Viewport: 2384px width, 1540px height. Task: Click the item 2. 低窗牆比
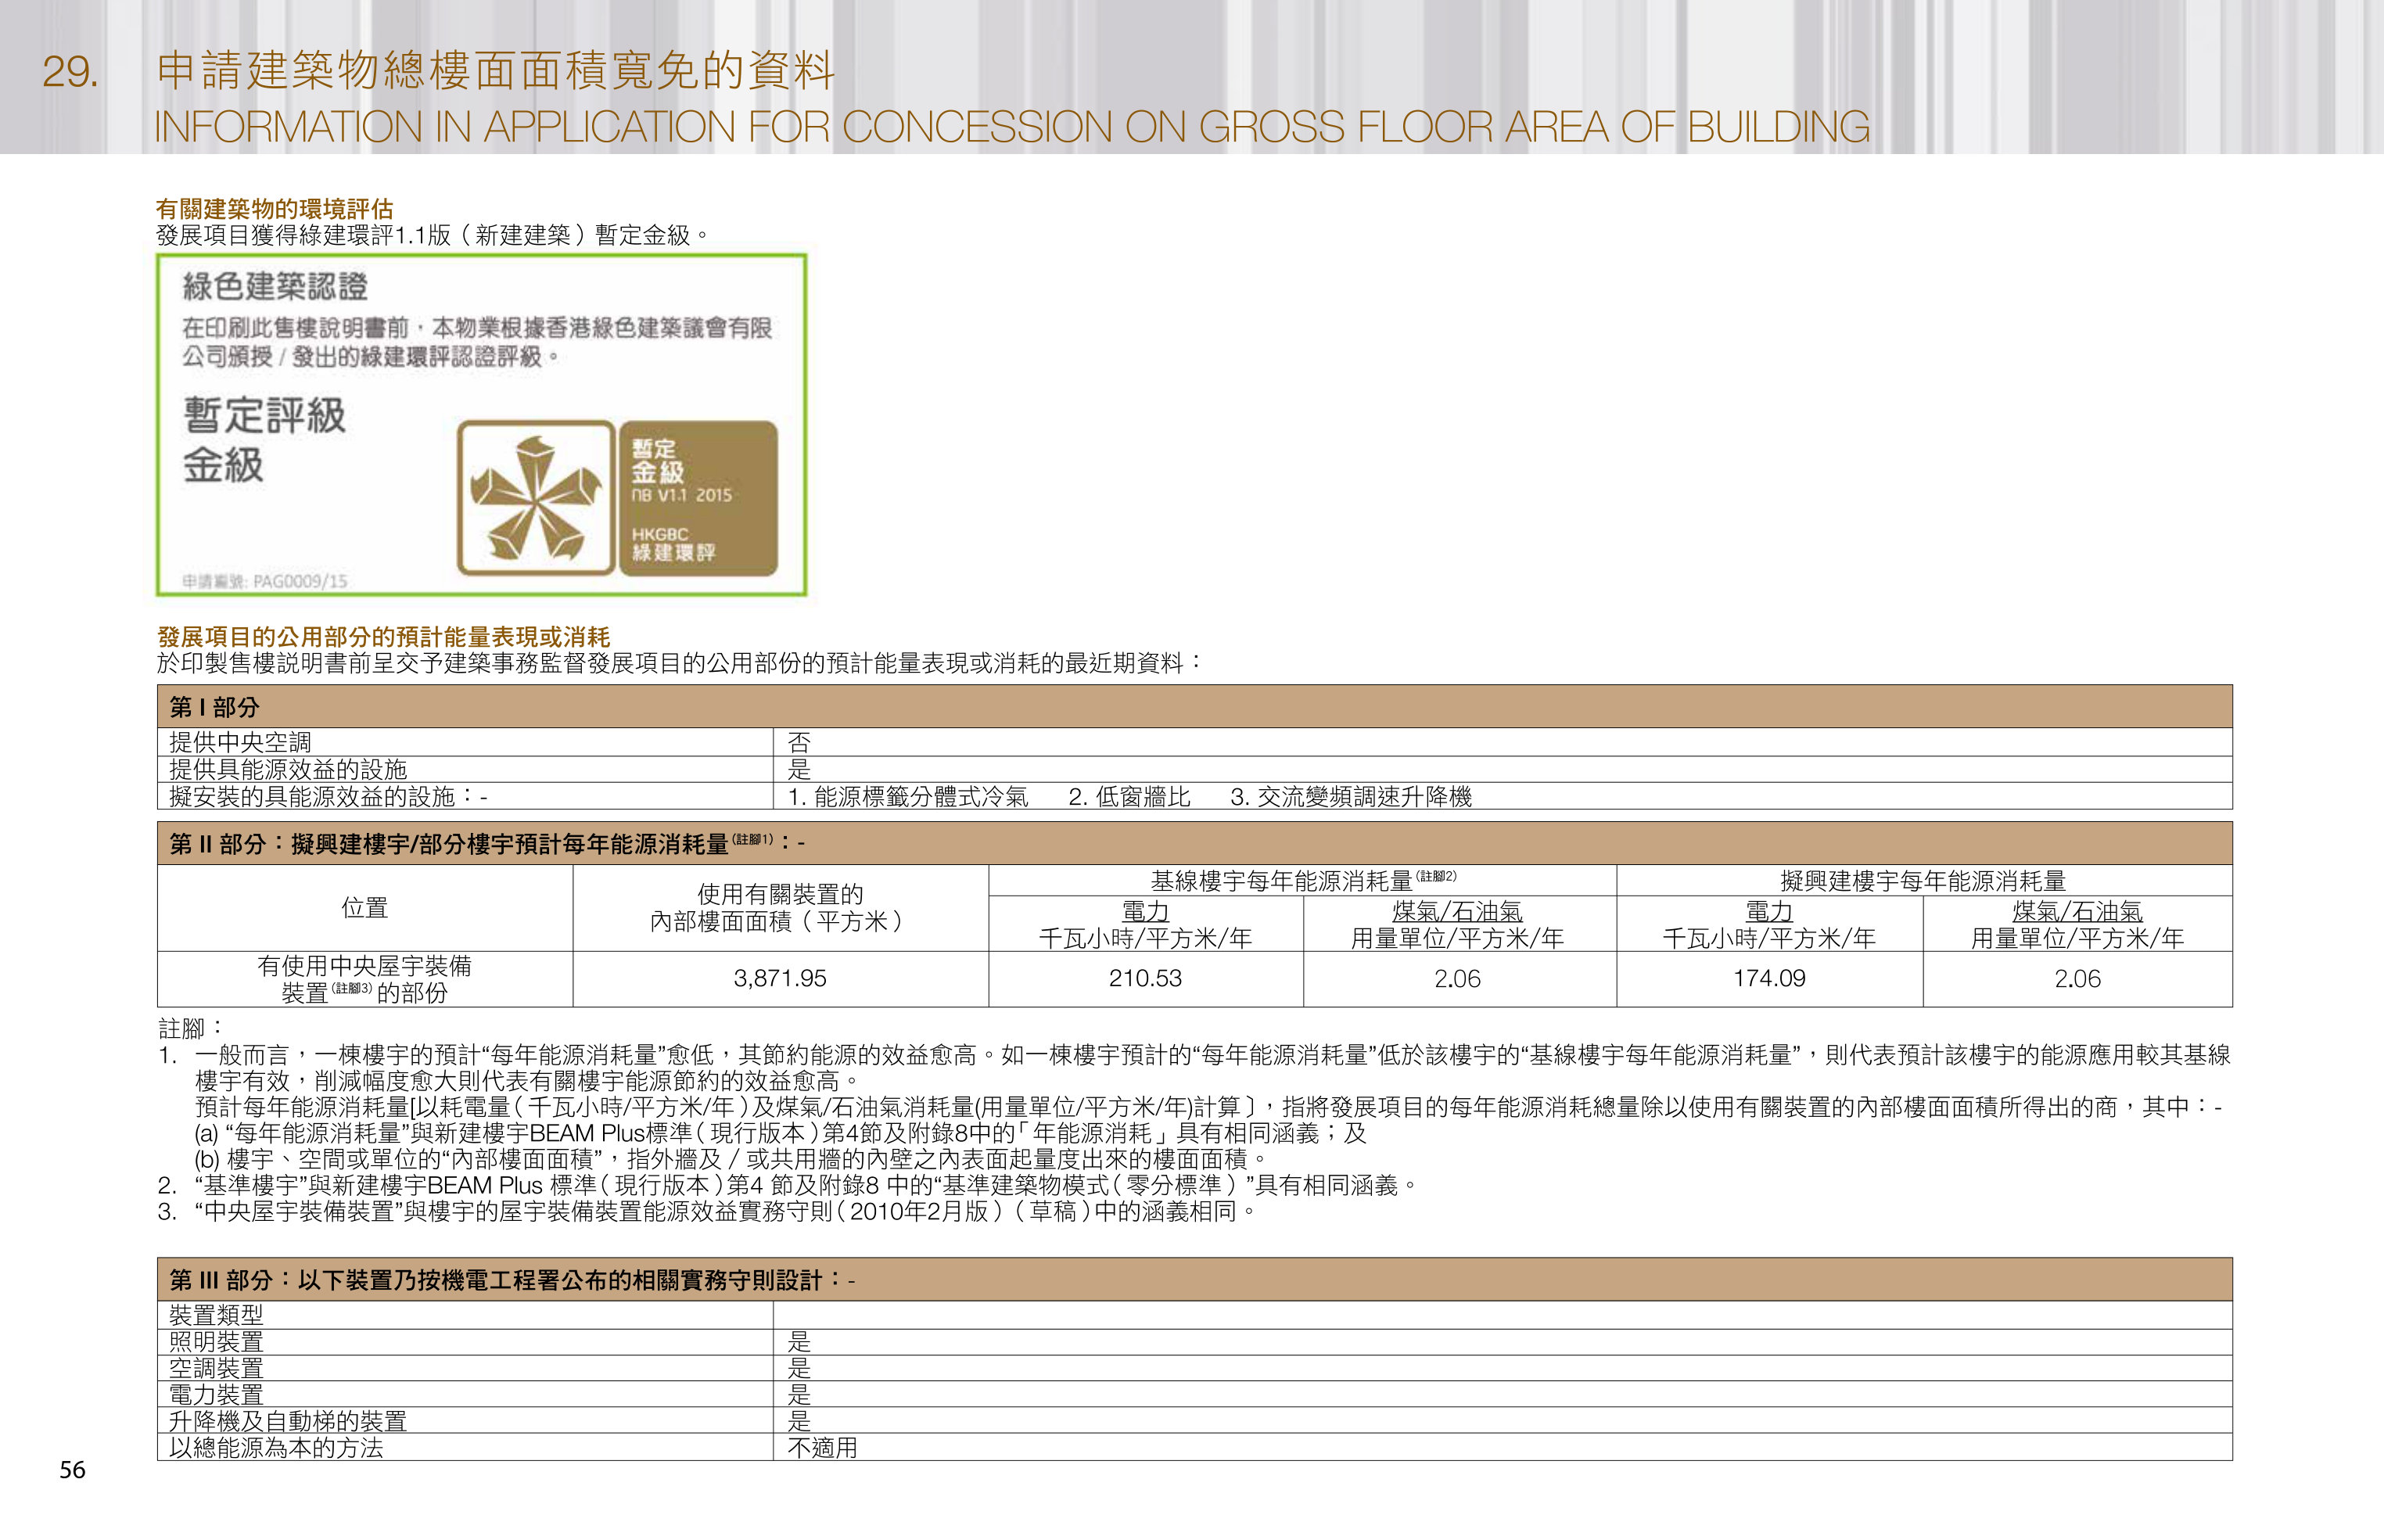[x=1129, y=796]
